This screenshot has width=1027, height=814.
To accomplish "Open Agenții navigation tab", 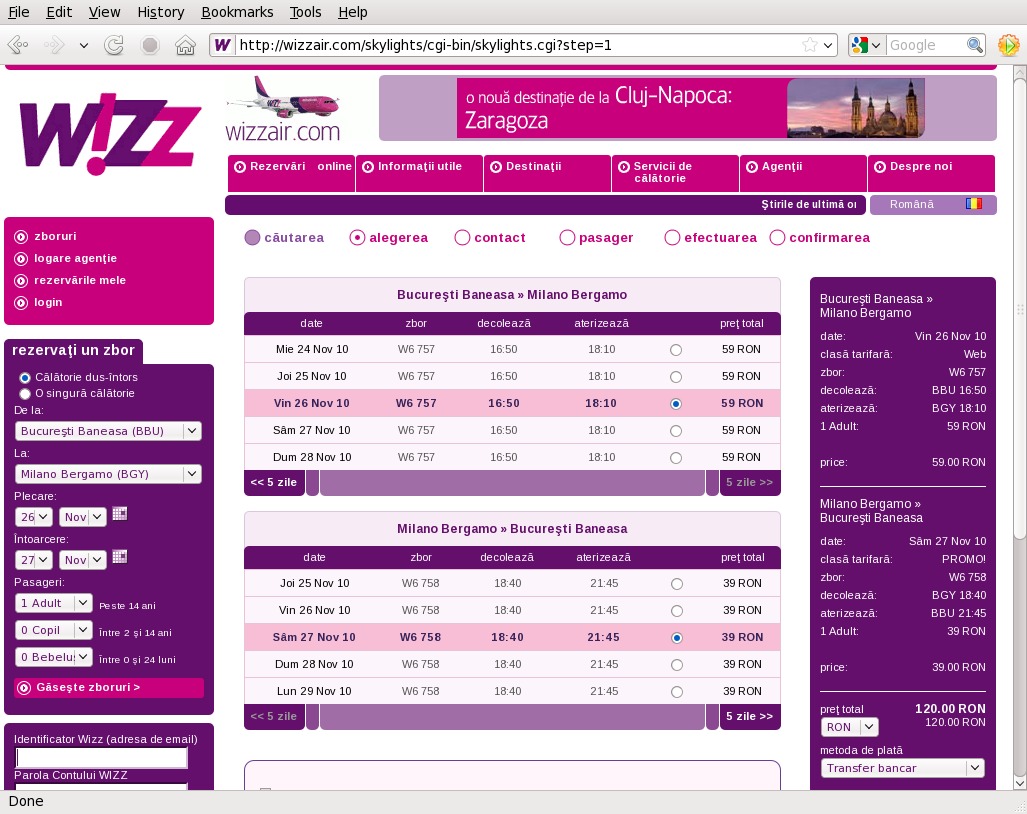I will click(x=804, y=173).
